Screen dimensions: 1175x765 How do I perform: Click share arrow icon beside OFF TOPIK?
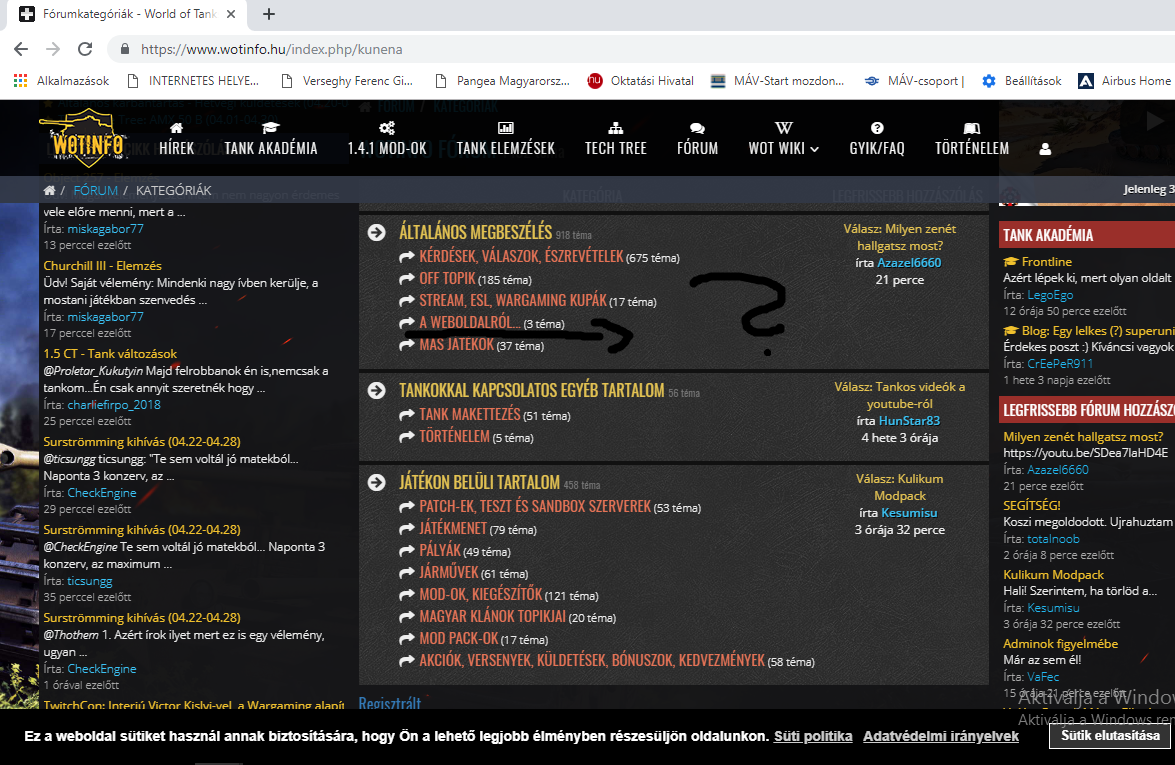(x=407, y=279)
